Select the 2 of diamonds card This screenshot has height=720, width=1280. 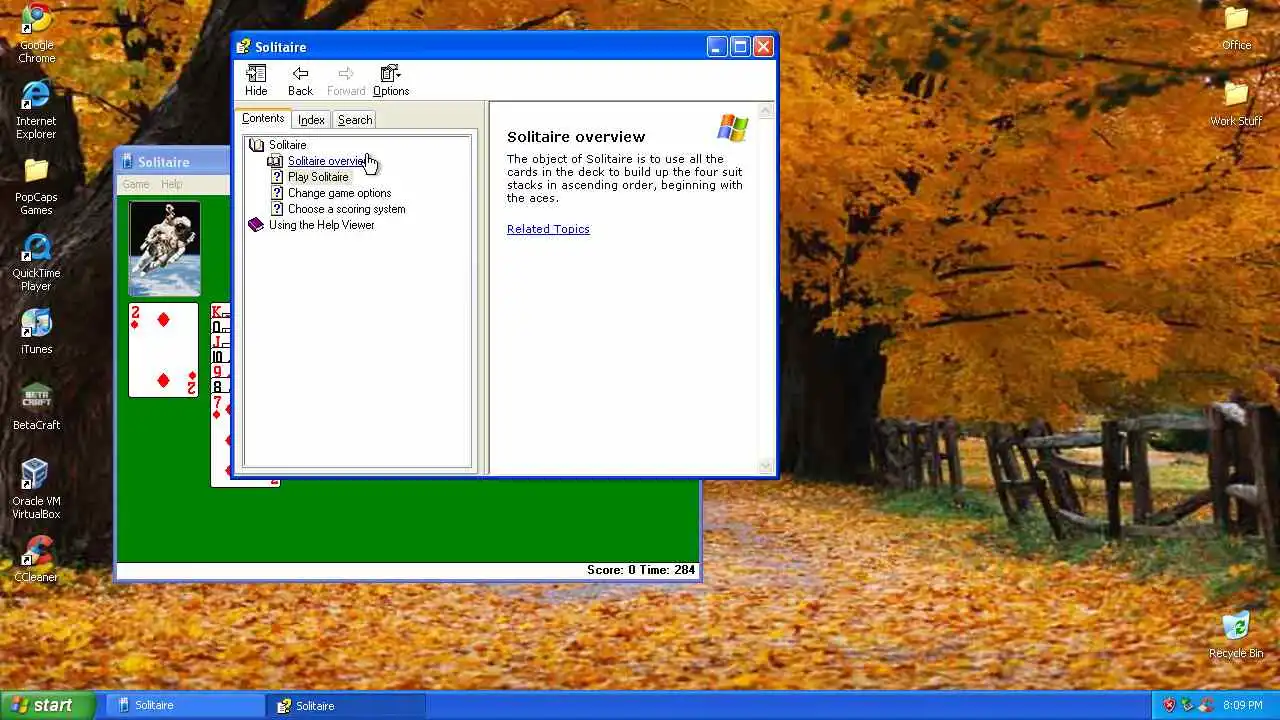164,350
